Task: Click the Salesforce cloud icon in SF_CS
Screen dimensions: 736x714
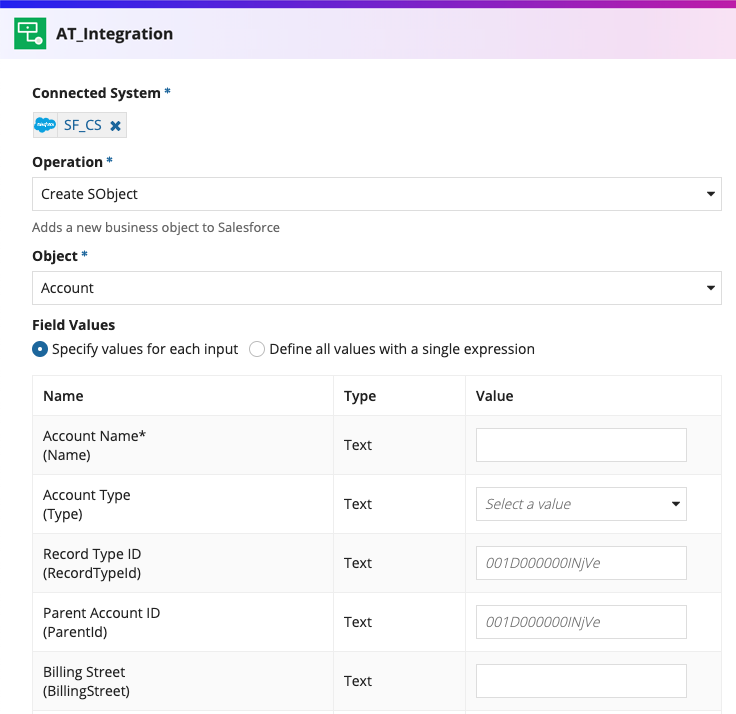Action: 45,125
